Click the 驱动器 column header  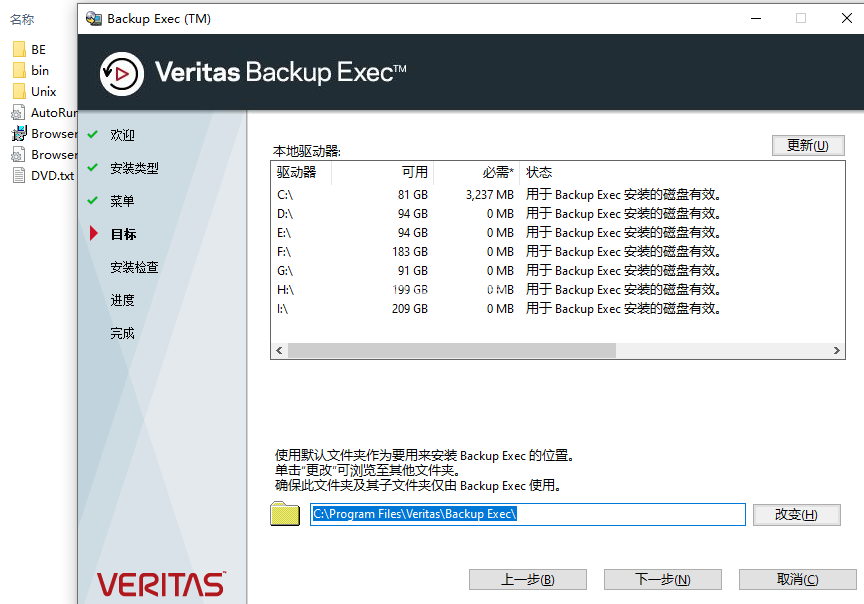(301, 172)
